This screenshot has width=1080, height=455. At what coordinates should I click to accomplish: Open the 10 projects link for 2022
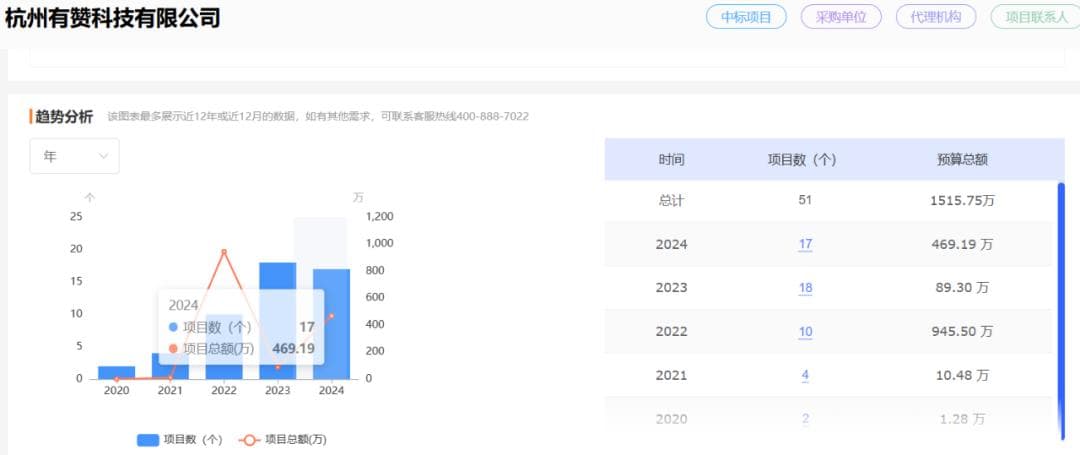click(805, 332)
